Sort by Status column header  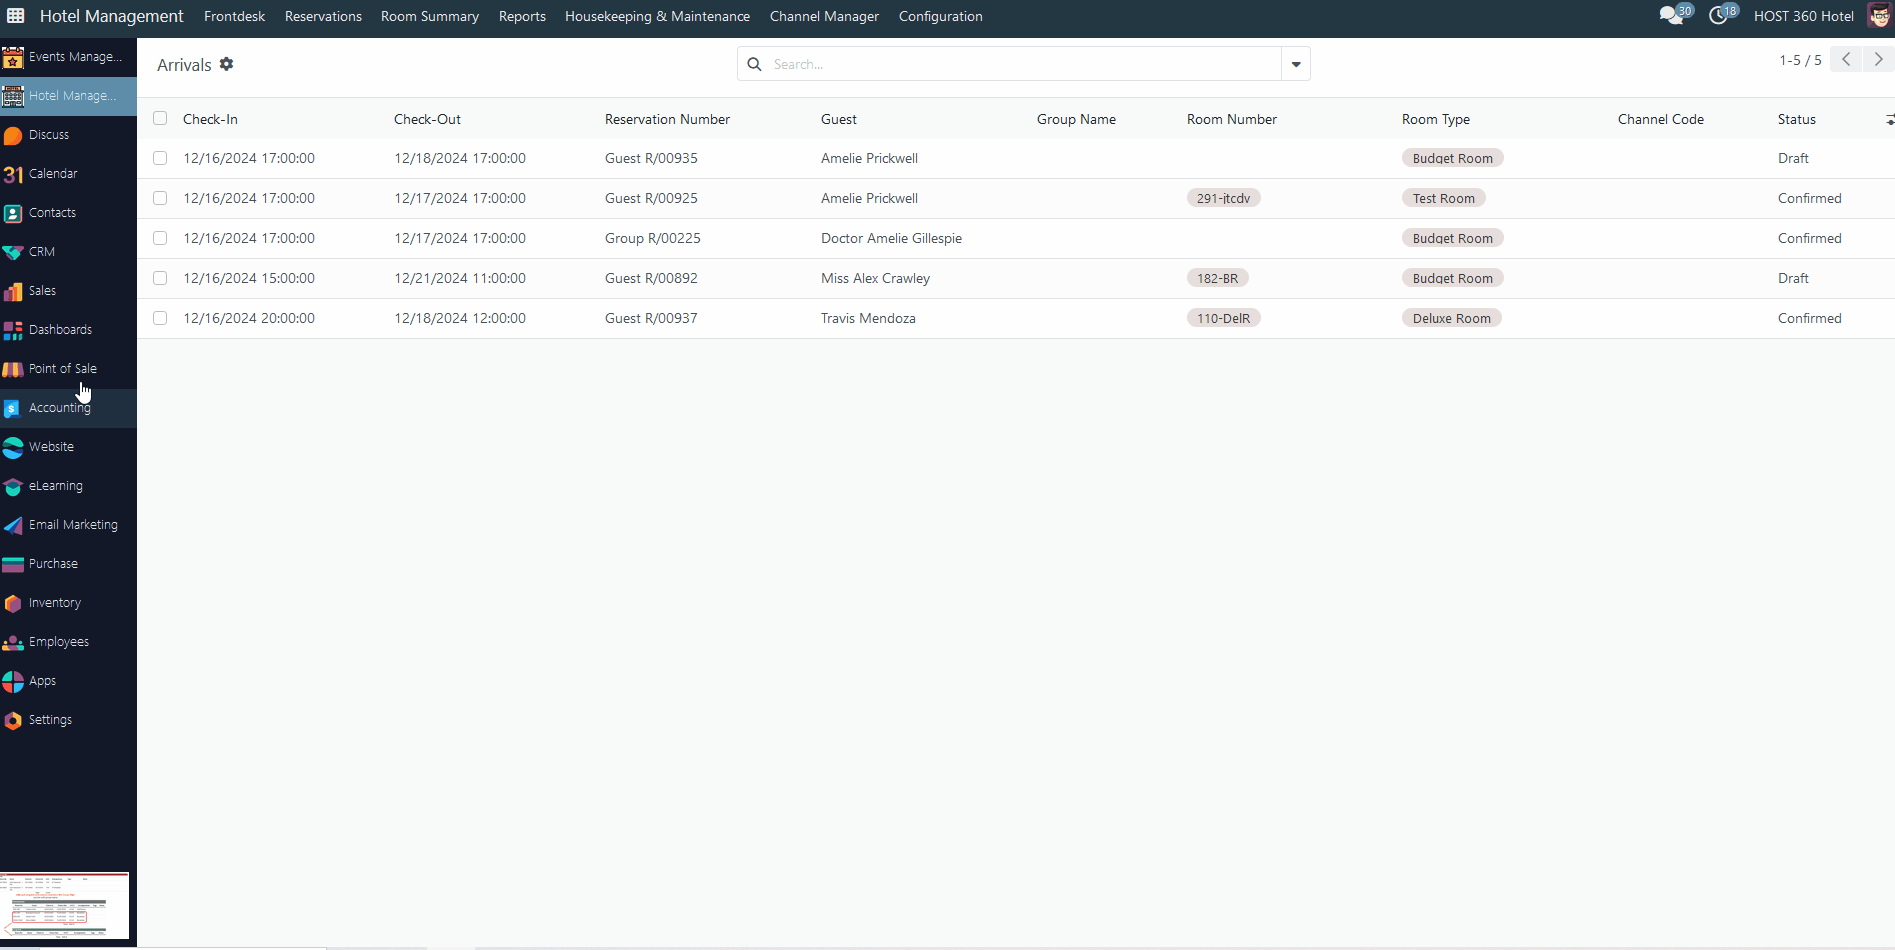1796,119
